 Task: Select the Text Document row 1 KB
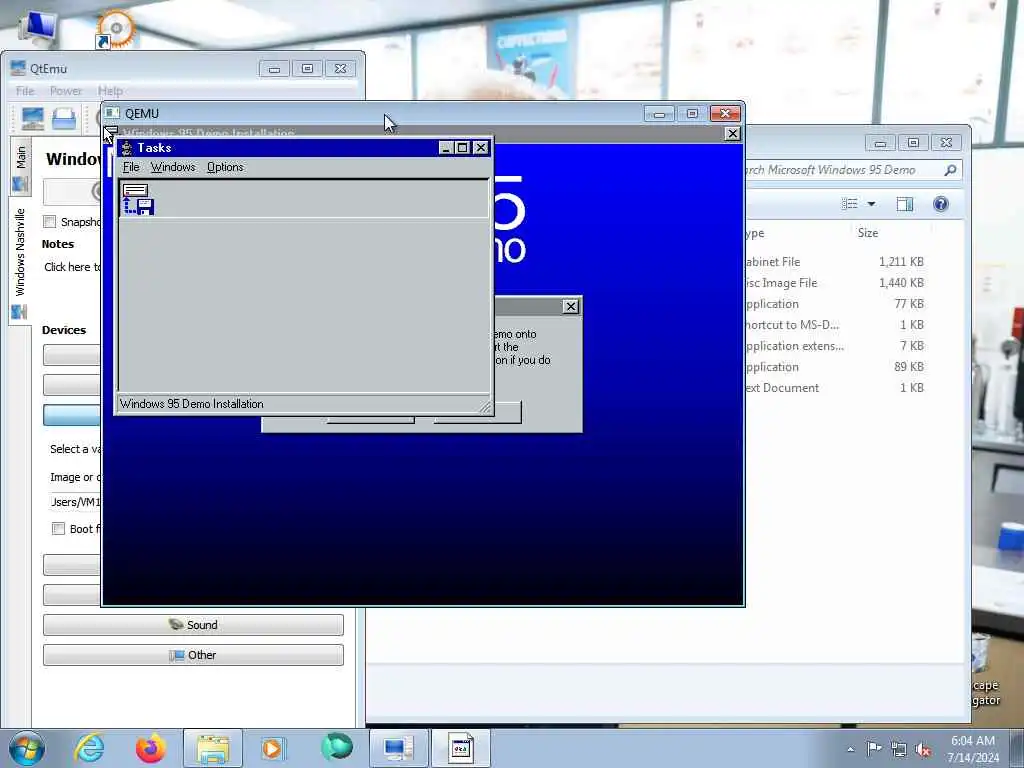click(x=835, y=388)
